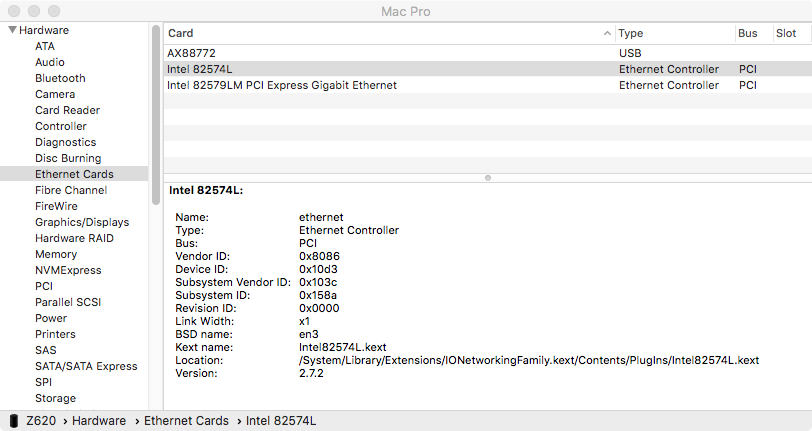Select Controller in the sidebar

(61, 126)
